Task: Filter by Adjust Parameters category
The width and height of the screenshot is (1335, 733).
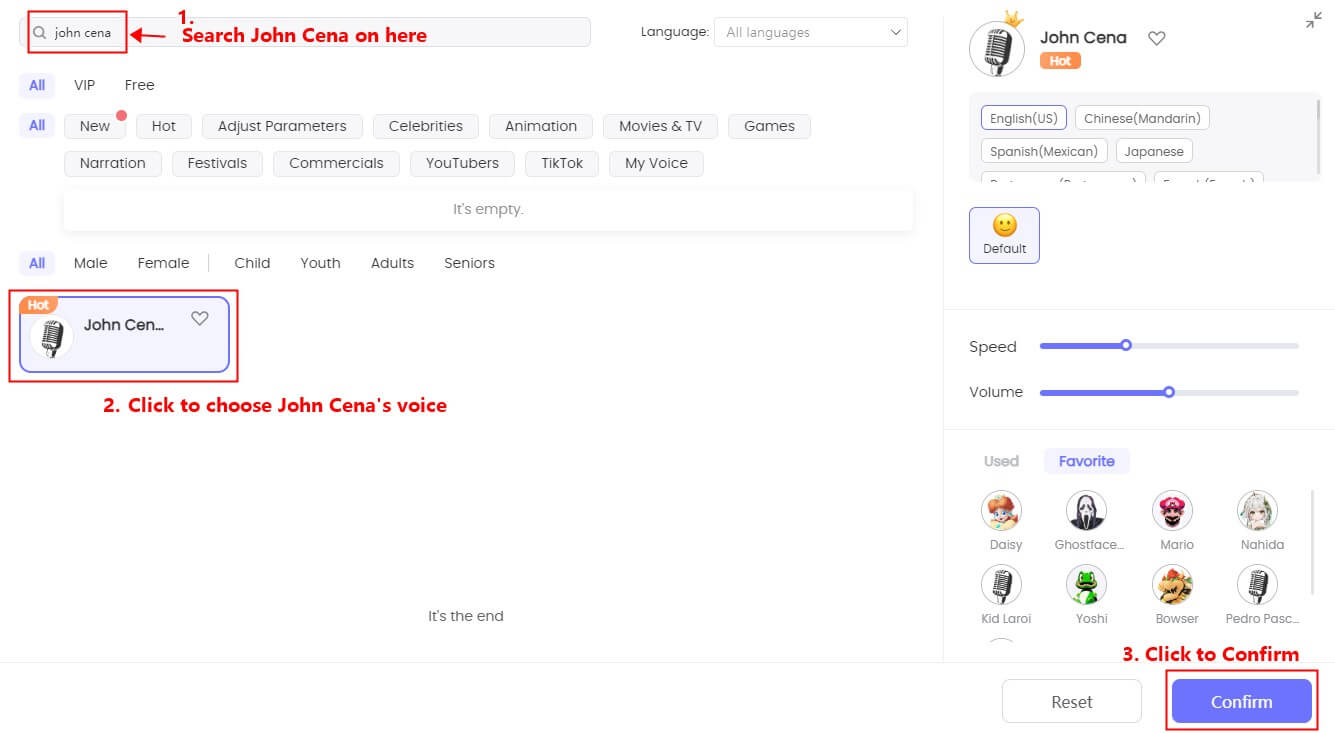Action: click(x=282, y=126)
